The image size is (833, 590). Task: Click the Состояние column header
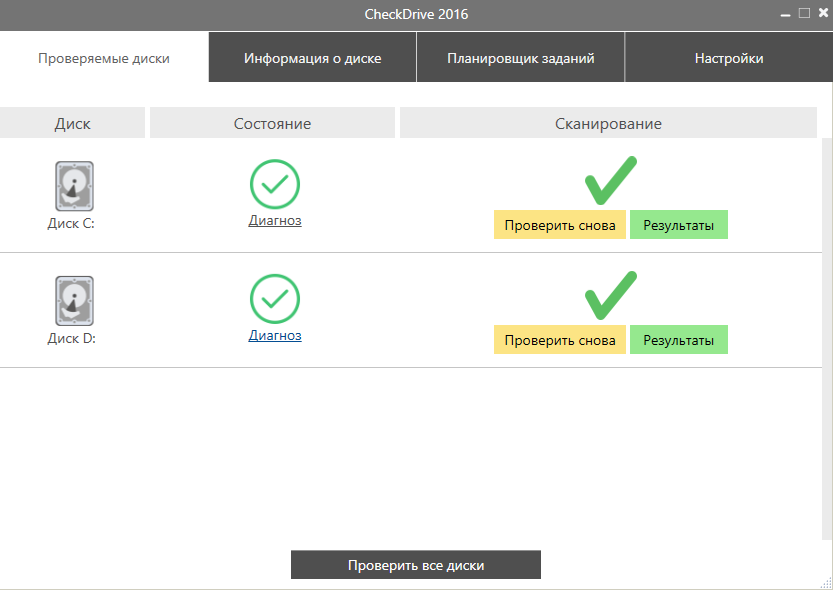(x=273, y=121)
